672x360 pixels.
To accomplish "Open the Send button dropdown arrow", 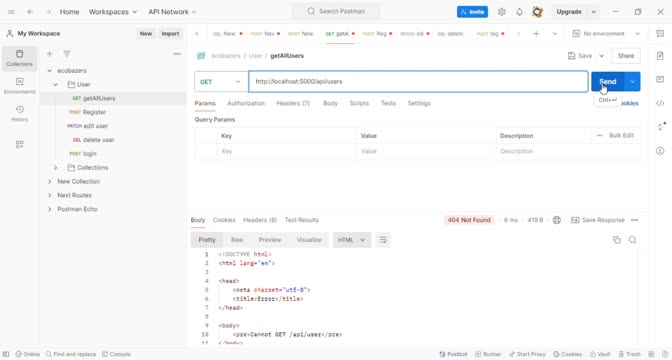I will [633, 81].
